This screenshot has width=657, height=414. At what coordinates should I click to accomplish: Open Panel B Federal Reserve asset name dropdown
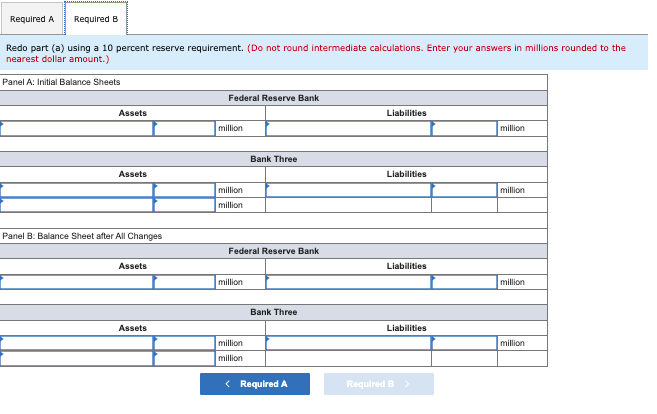pos(77,282)
